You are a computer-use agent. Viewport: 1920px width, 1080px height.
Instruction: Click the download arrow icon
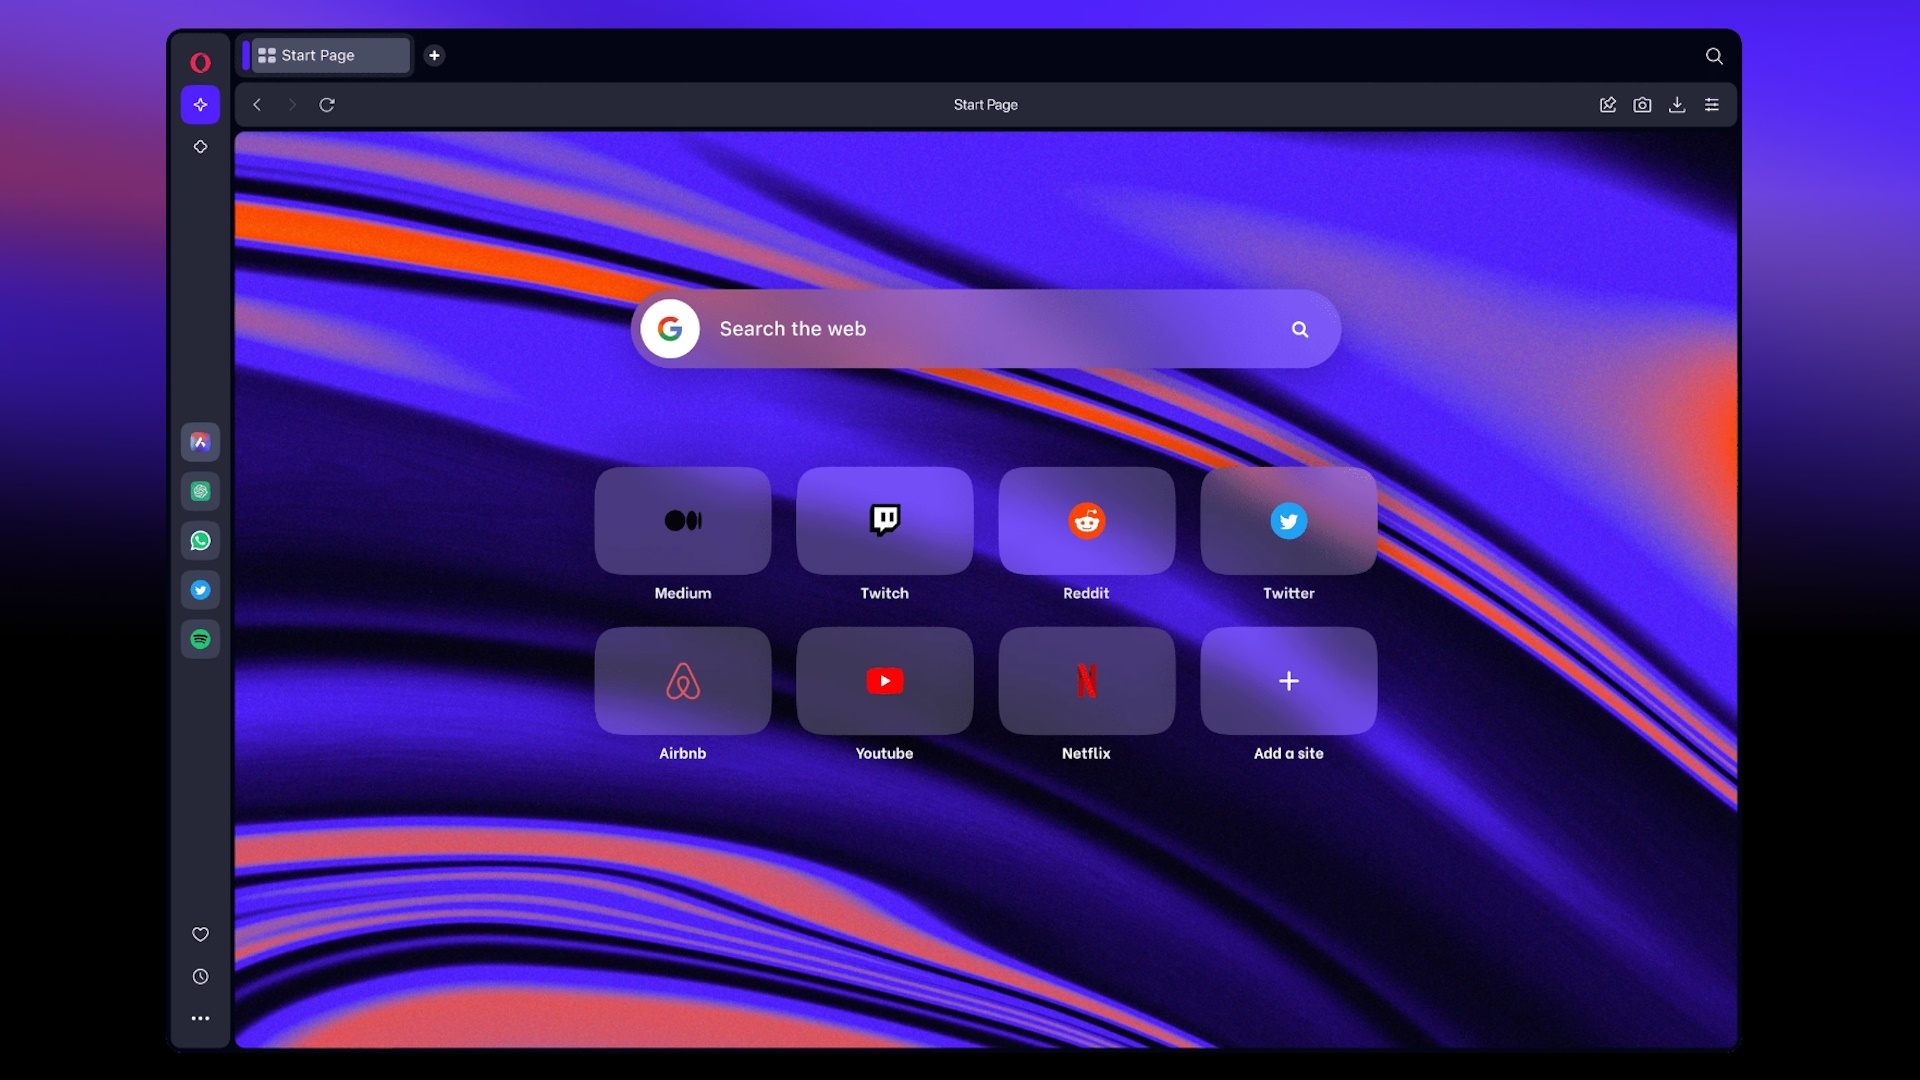(x=1677, y=104)
